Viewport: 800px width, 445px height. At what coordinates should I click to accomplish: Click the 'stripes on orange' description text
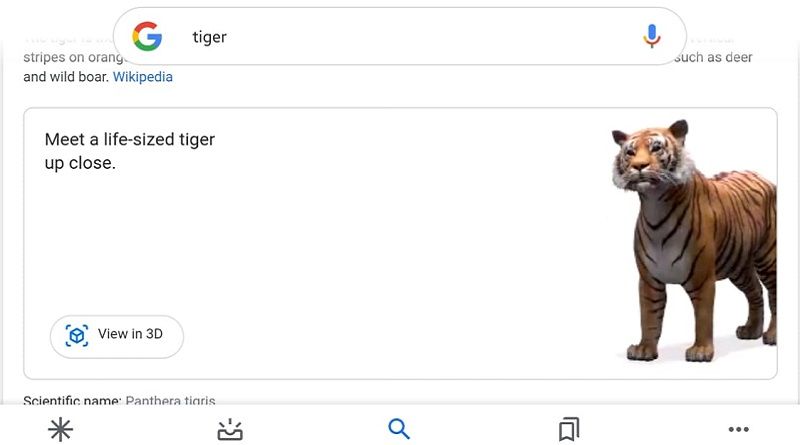click(73, 57)
